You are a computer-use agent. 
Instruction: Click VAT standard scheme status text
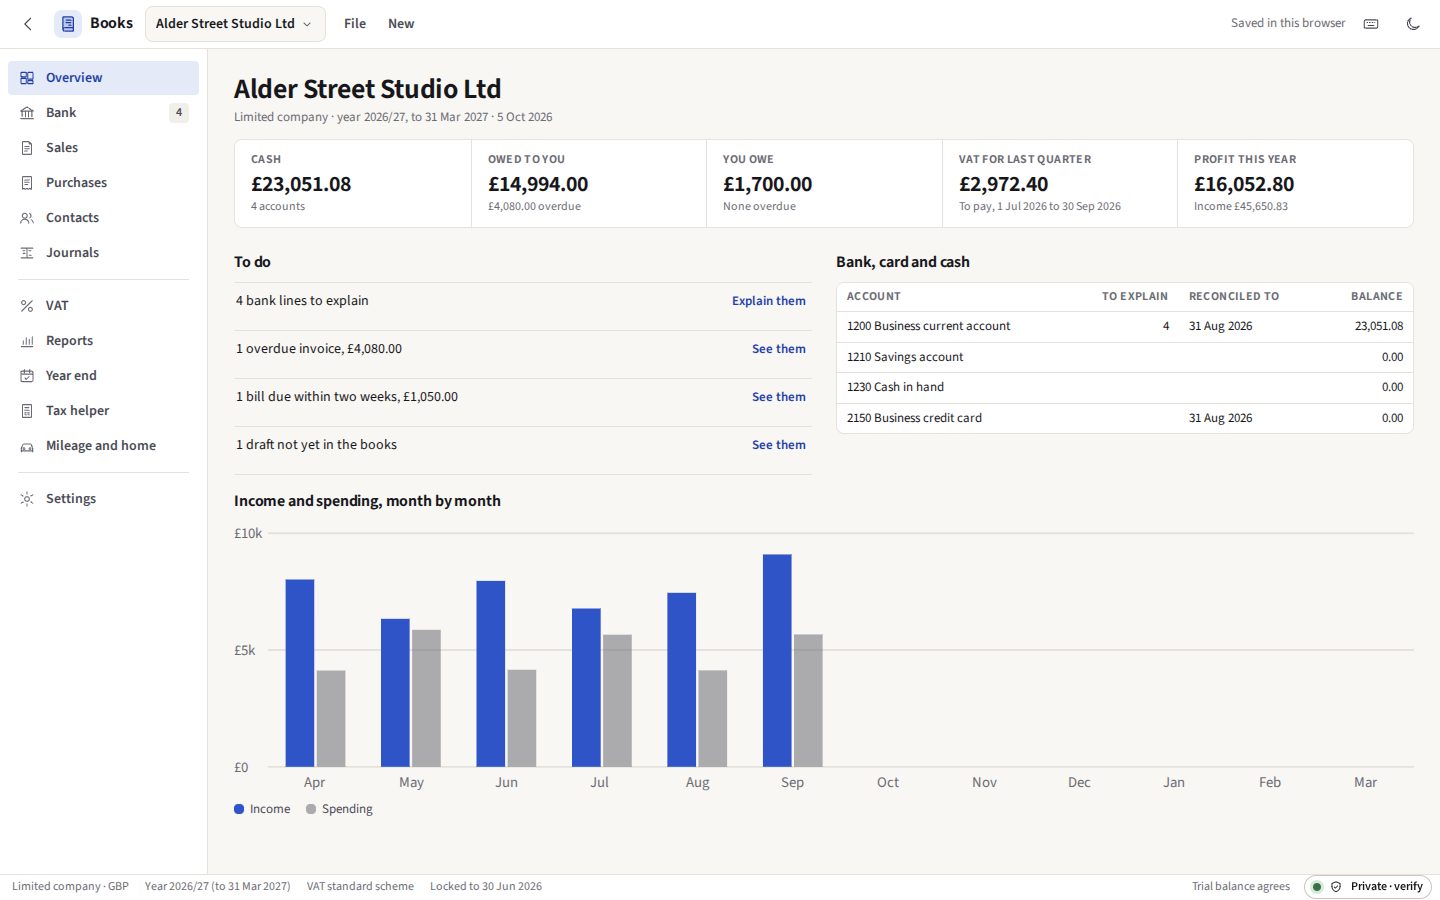[360, 887]
